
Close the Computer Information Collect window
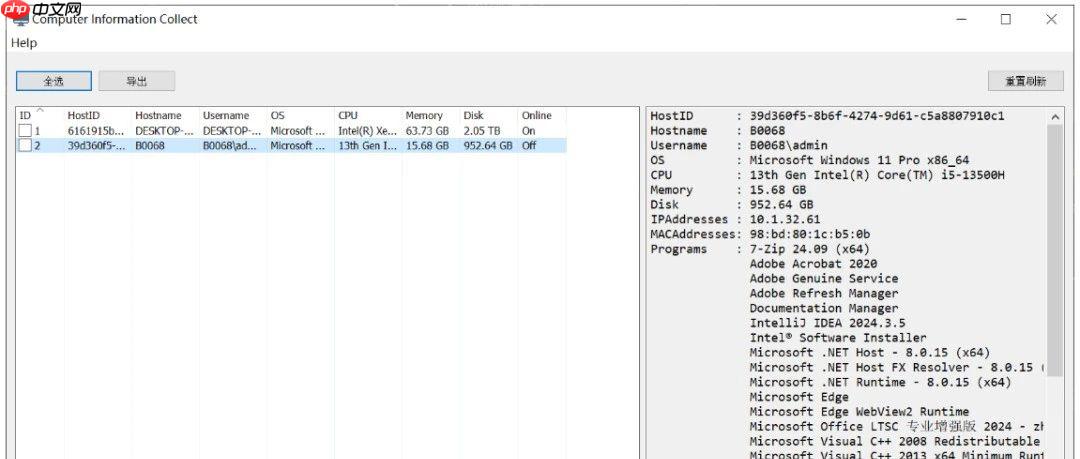pyautogui.click(x=1051, y=19)
